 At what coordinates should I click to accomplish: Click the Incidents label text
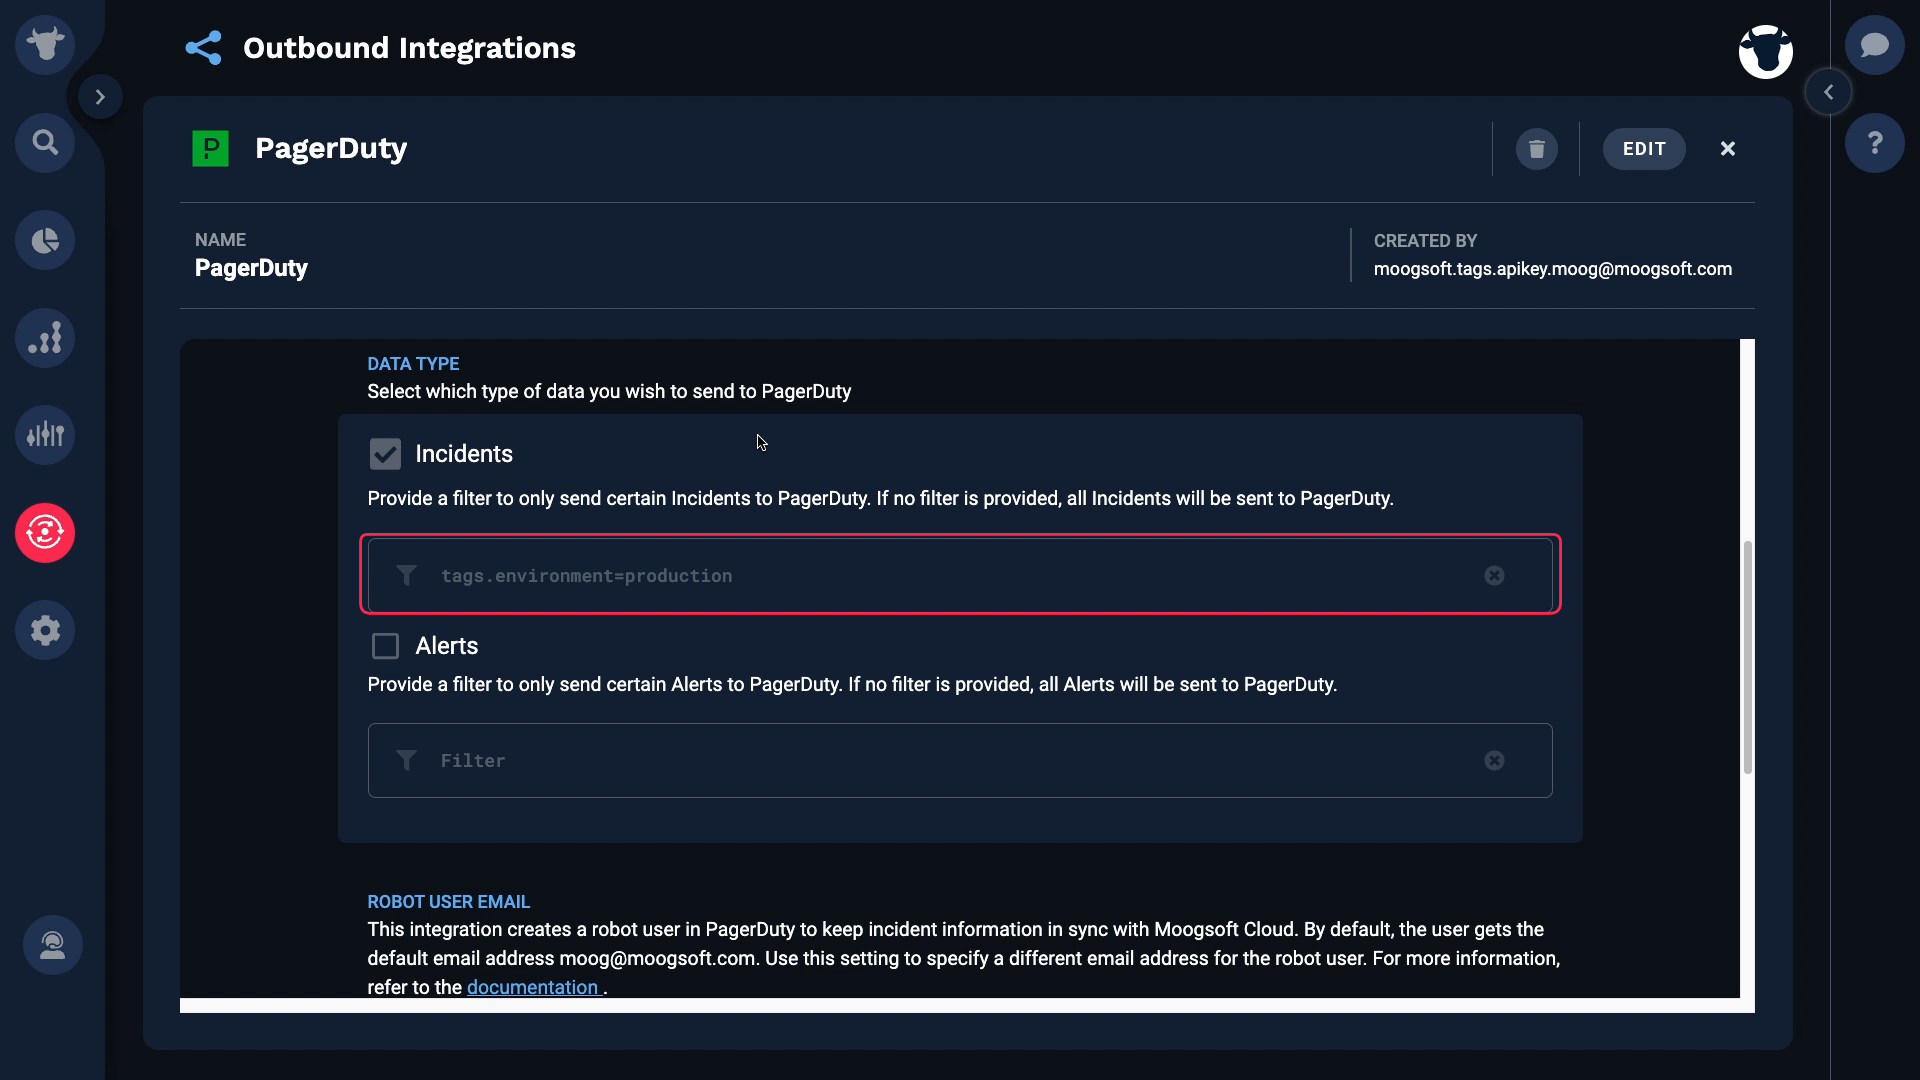tap(464, 454)
